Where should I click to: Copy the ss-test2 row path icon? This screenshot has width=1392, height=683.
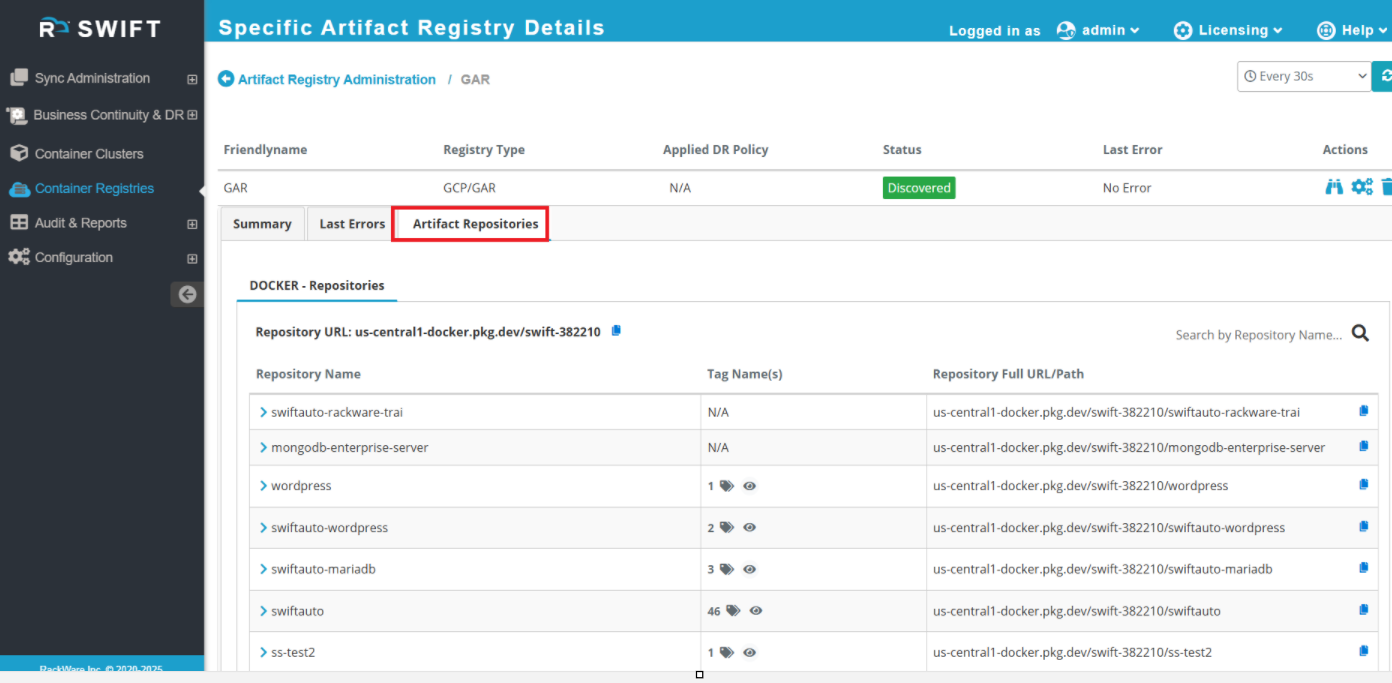[x=1363, y=651]
